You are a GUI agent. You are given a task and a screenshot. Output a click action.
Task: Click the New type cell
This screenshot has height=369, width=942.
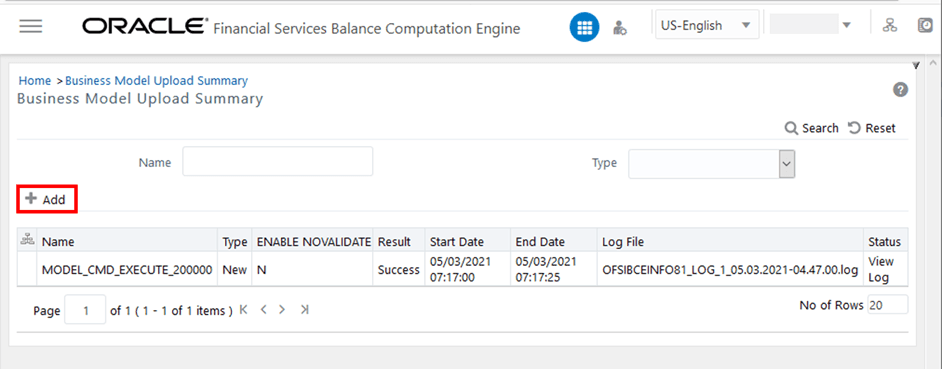(235, 270)
